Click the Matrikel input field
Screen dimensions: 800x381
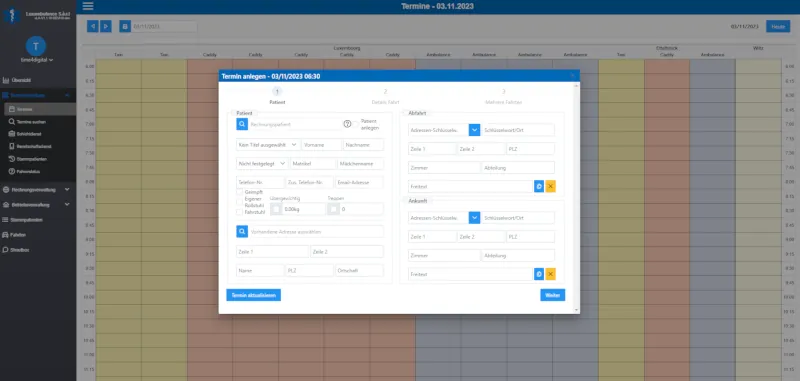[313, 164]
